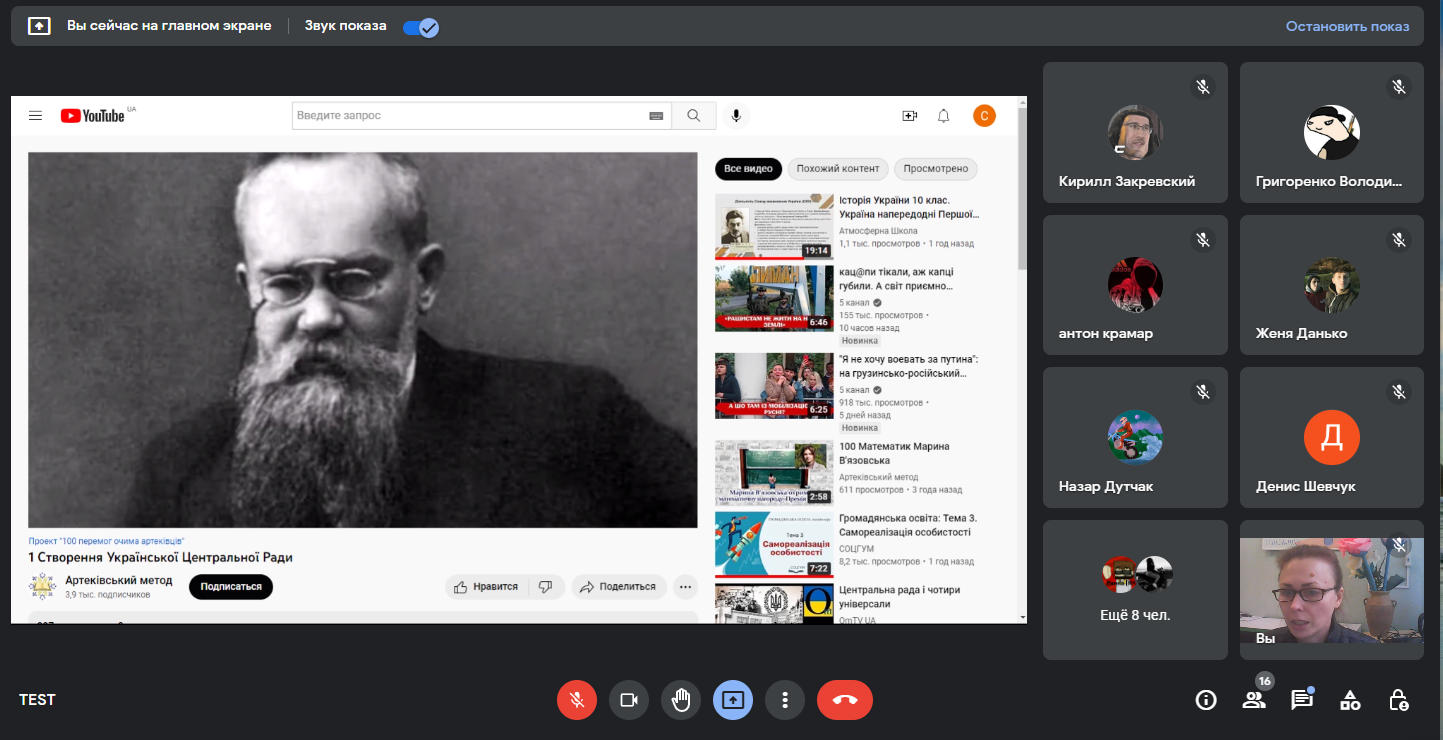This screenshot has width=1443, height=740.
Task: Click the main video player image
Action: 362,340
